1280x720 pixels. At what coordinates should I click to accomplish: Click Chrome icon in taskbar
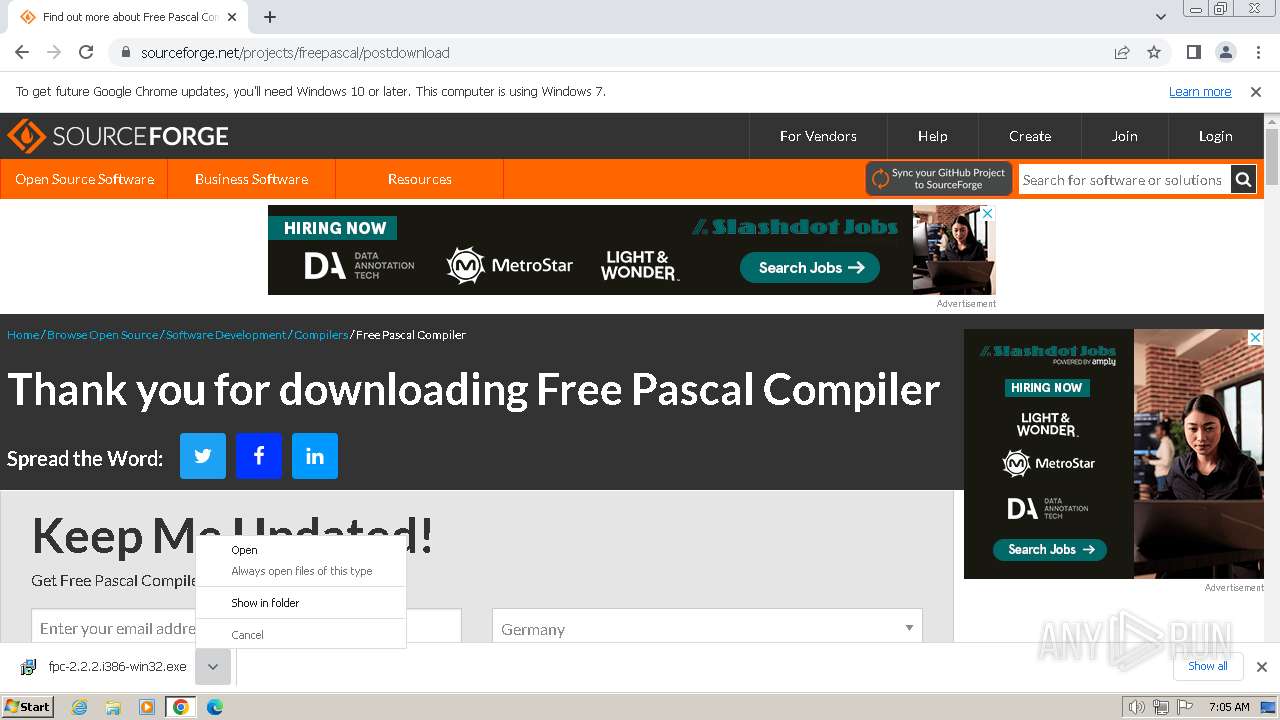point(180,707)
